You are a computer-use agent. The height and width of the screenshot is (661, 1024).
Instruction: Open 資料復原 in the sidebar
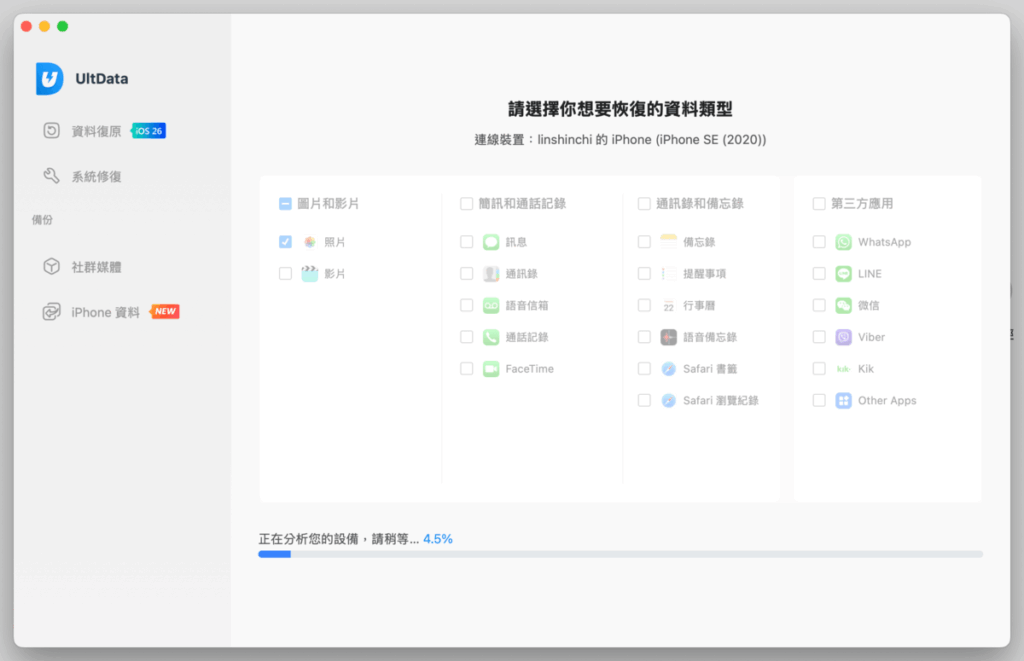click(x=96, y=131)
